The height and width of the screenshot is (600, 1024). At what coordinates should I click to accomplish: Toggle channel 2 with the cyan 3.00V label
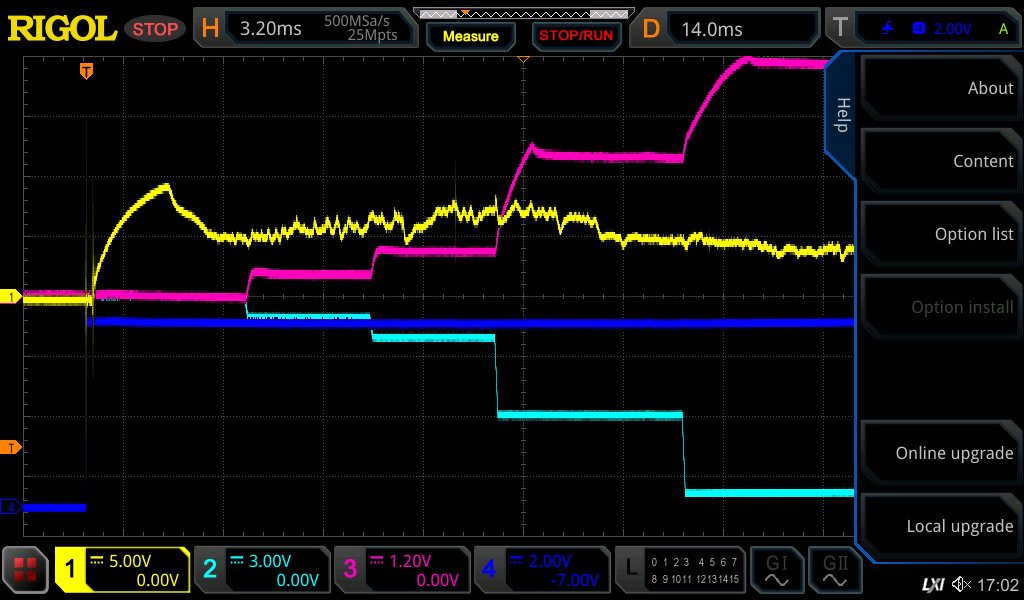pyautogui.click(x=261, y=570)
